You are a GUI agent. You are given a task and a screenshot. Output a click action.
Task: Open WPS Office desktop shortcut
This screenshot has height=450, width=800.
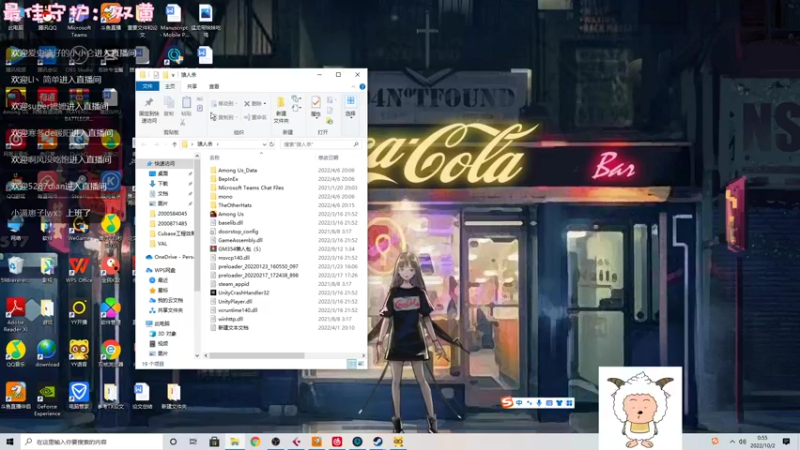coord(79,270)
